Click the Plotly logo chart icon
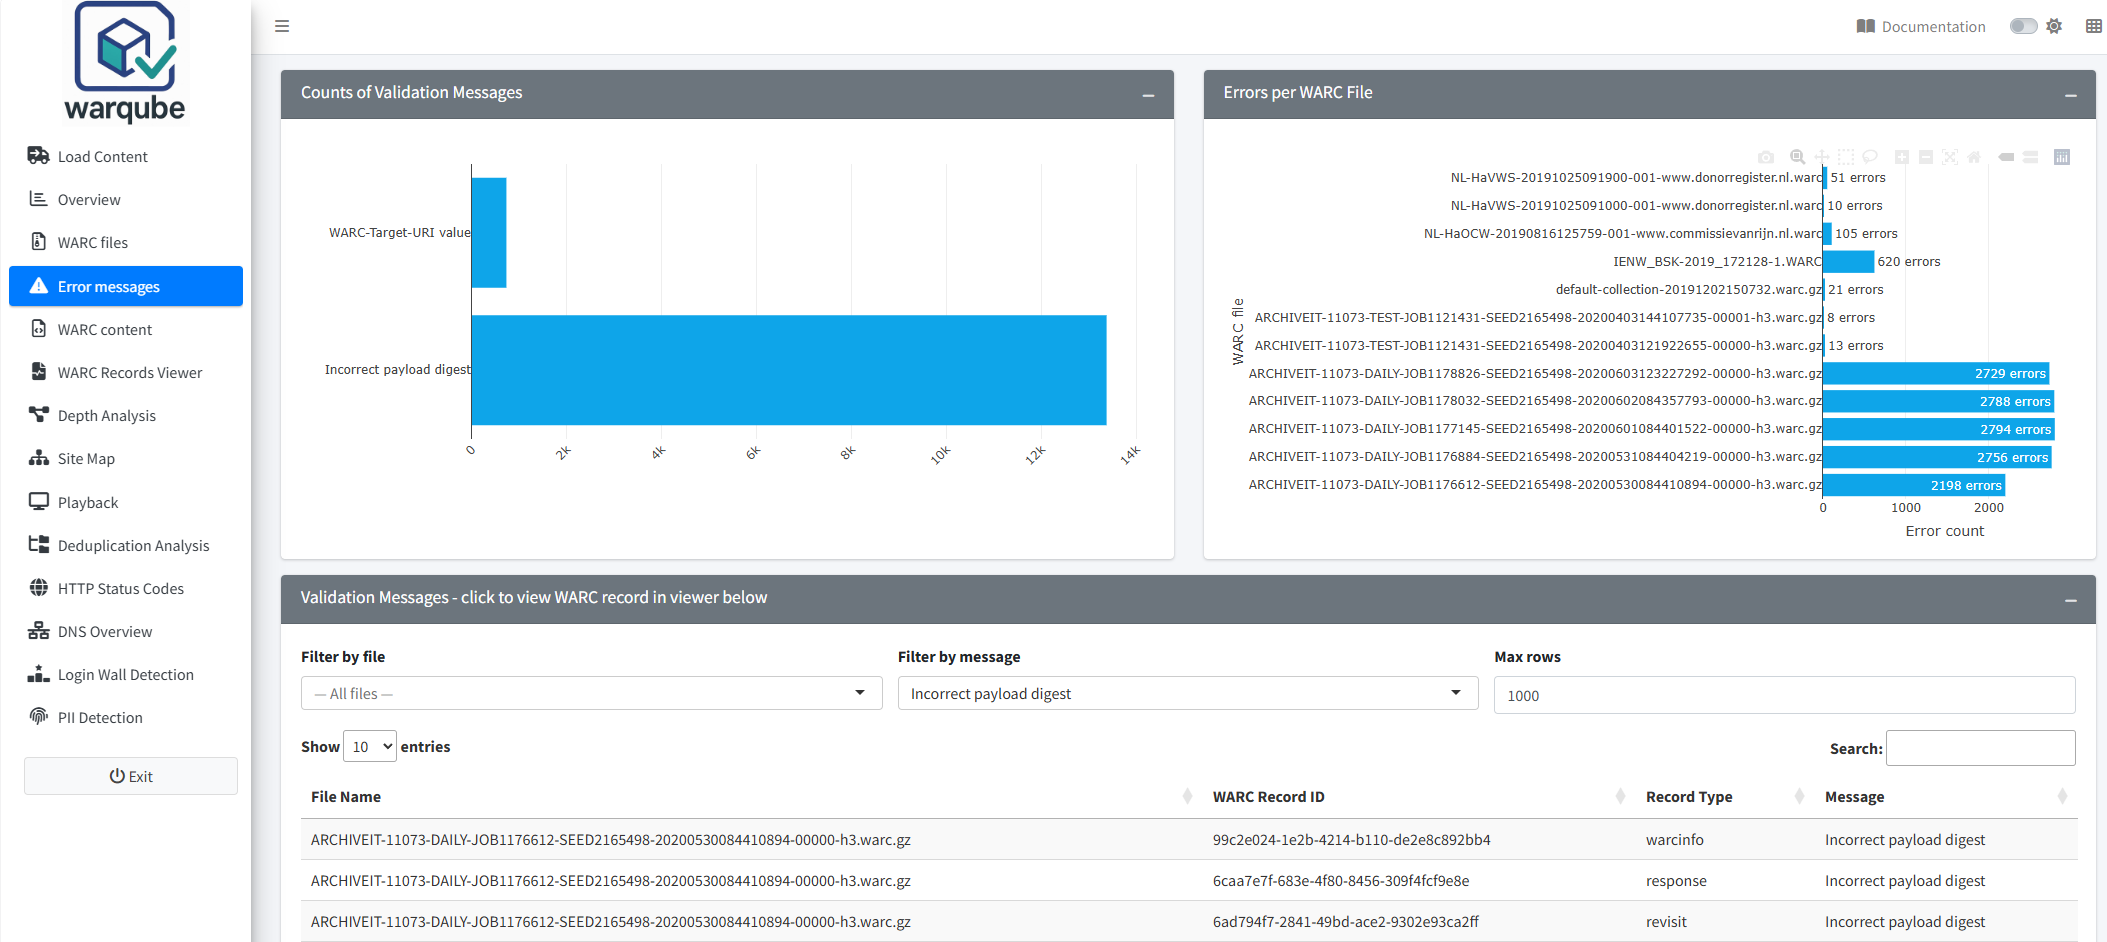This screenshot has width=2107, height=942. click(x=2062, y=157)
